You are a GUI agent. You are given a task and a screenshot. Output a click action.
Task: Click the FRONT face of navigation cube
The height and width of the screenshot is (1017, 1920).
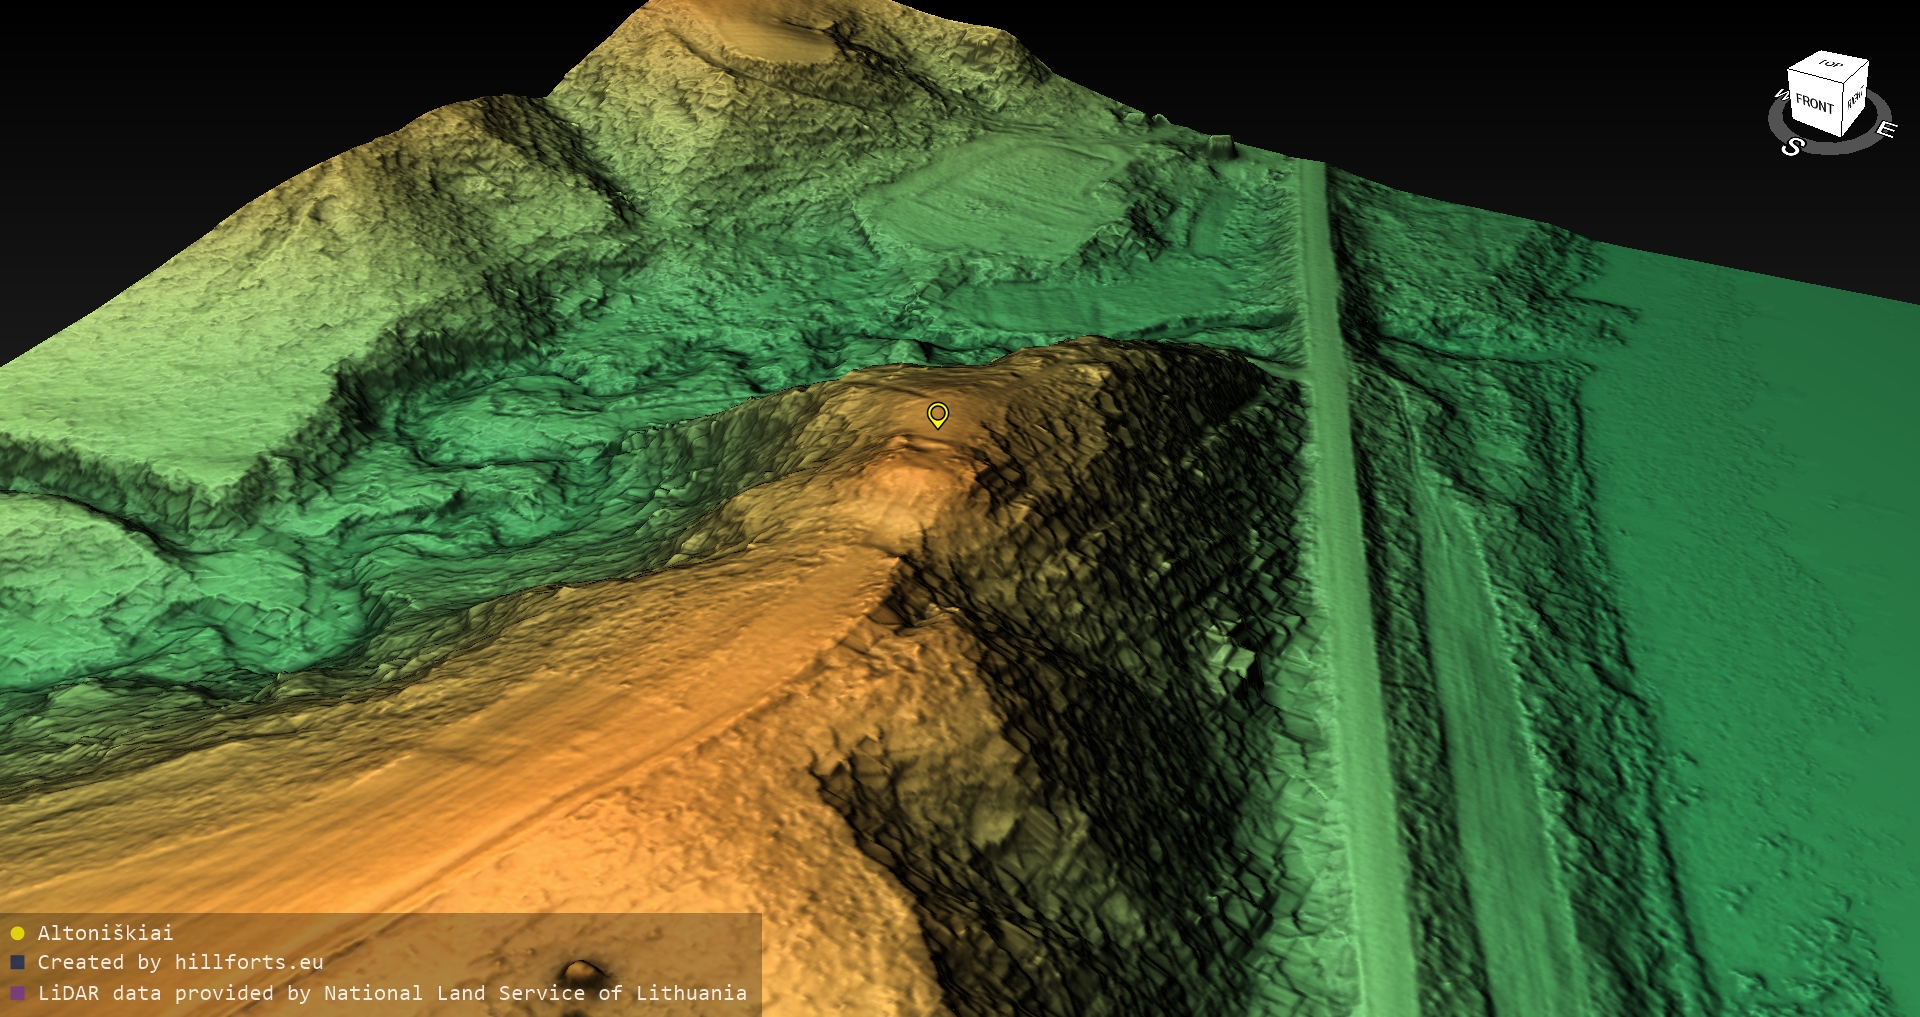tap(1813, 104)
